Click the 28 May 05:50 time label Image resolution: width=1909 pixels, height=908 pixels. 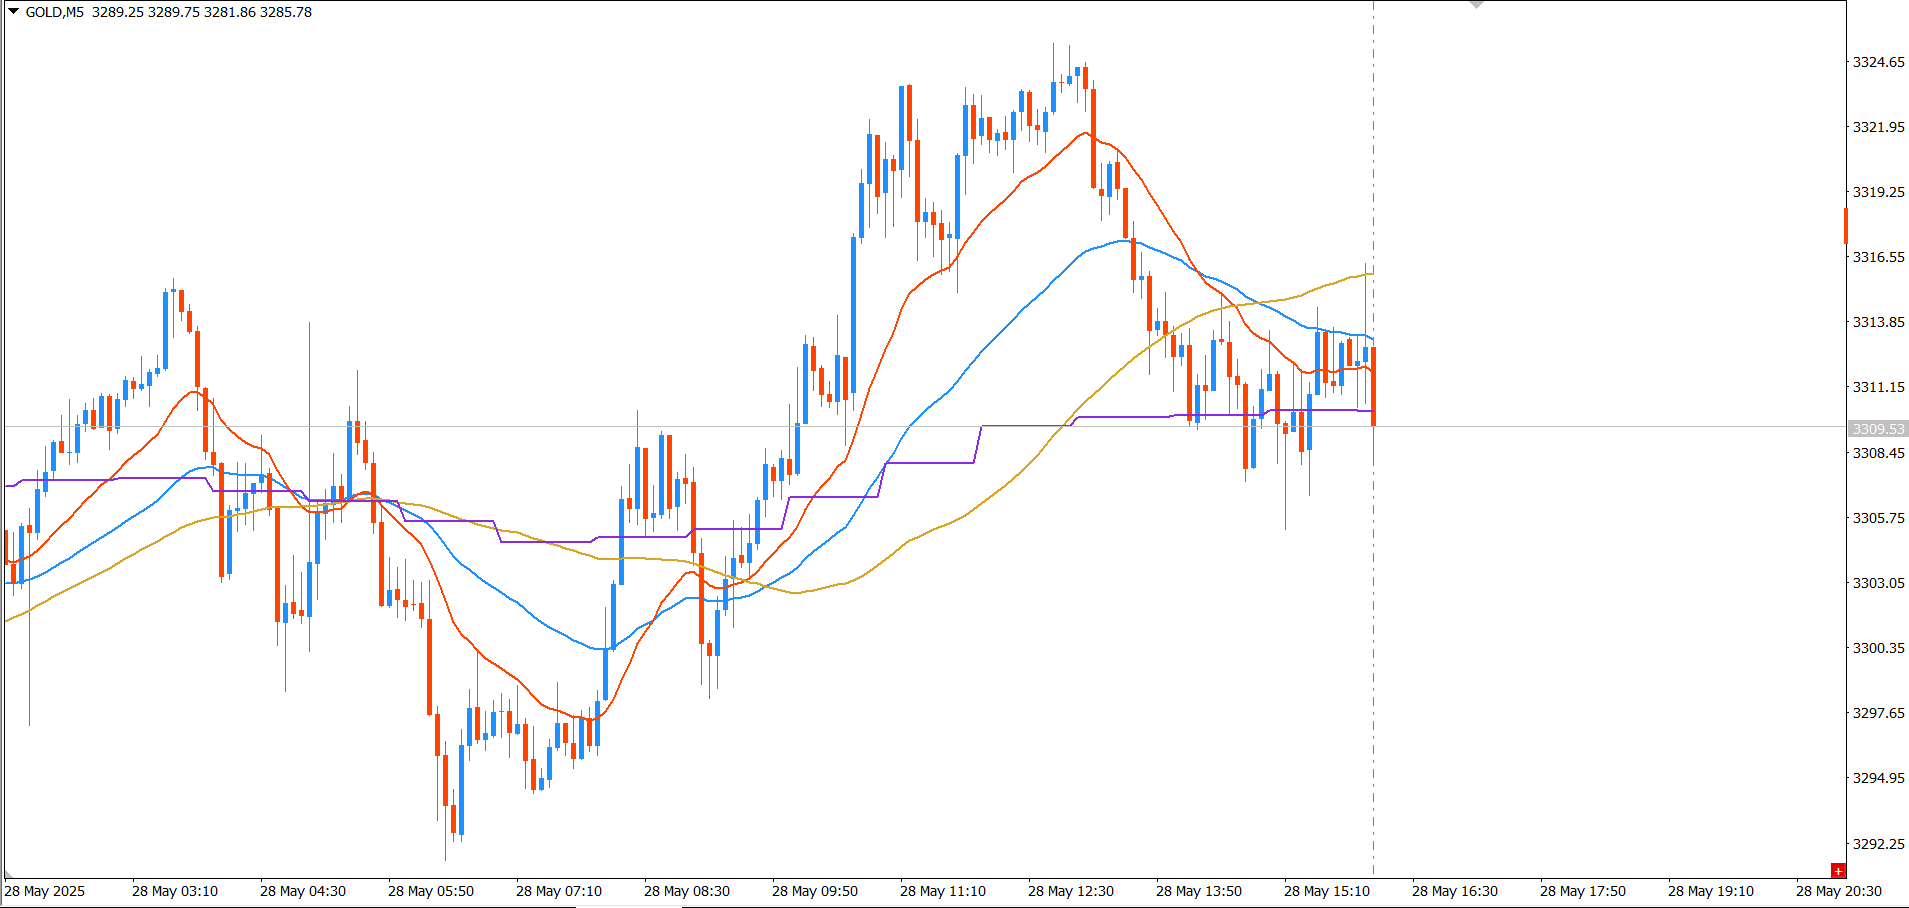[430, 891]
